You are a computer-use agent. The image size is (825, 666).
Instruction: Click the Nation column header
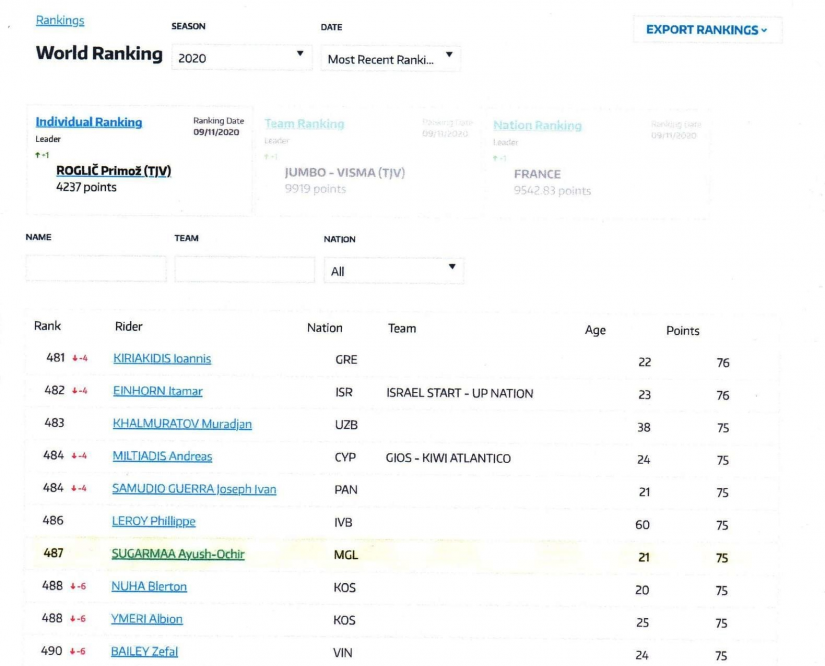325,328
